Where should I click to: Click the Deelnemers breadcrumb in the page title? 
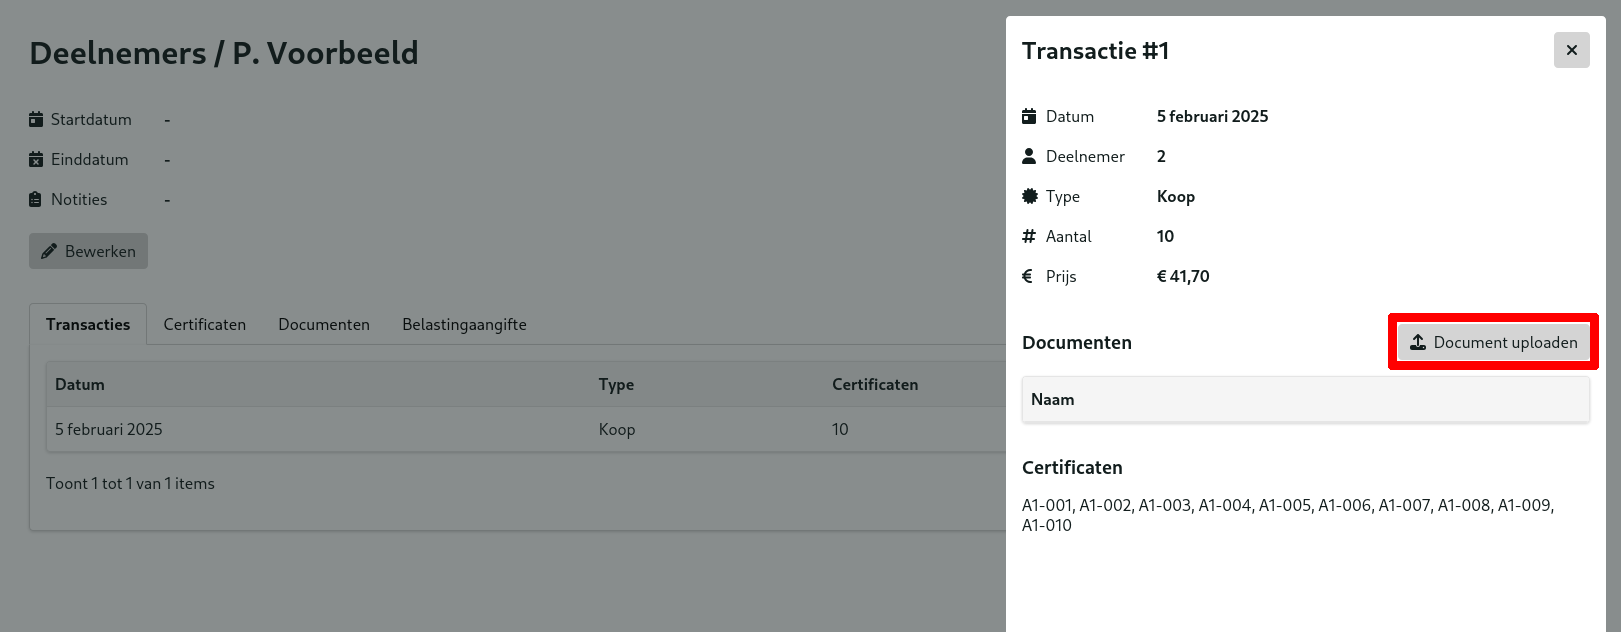[118, 53]
